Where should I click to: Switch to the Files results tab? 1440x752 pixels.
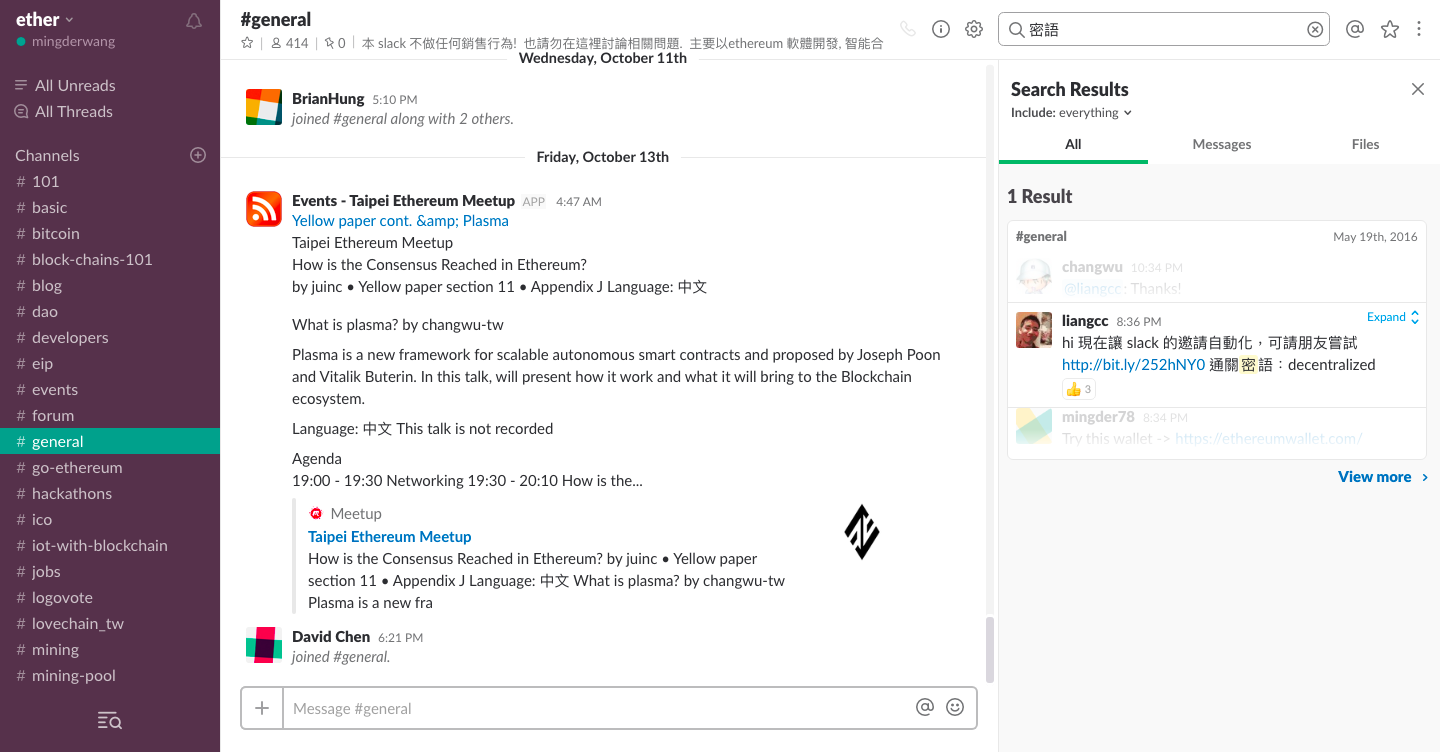point(1365,144)
